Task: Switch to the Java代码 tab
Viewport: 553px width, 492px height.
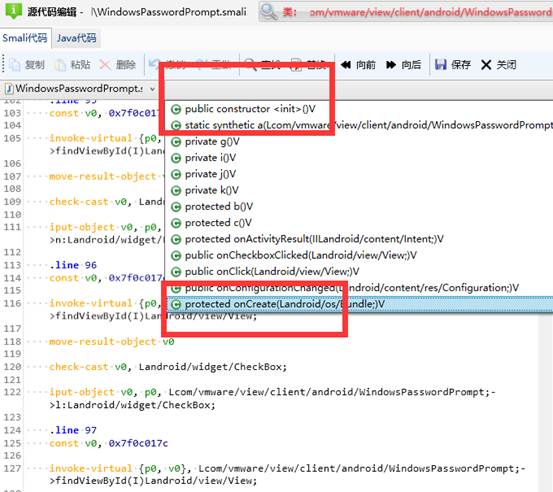Action: tap(77, 38)
